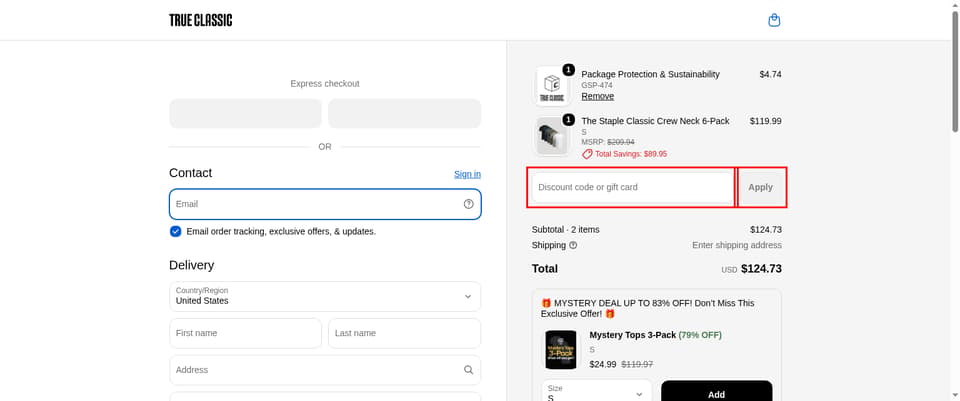Click the Sign in link

click(467, 174)
